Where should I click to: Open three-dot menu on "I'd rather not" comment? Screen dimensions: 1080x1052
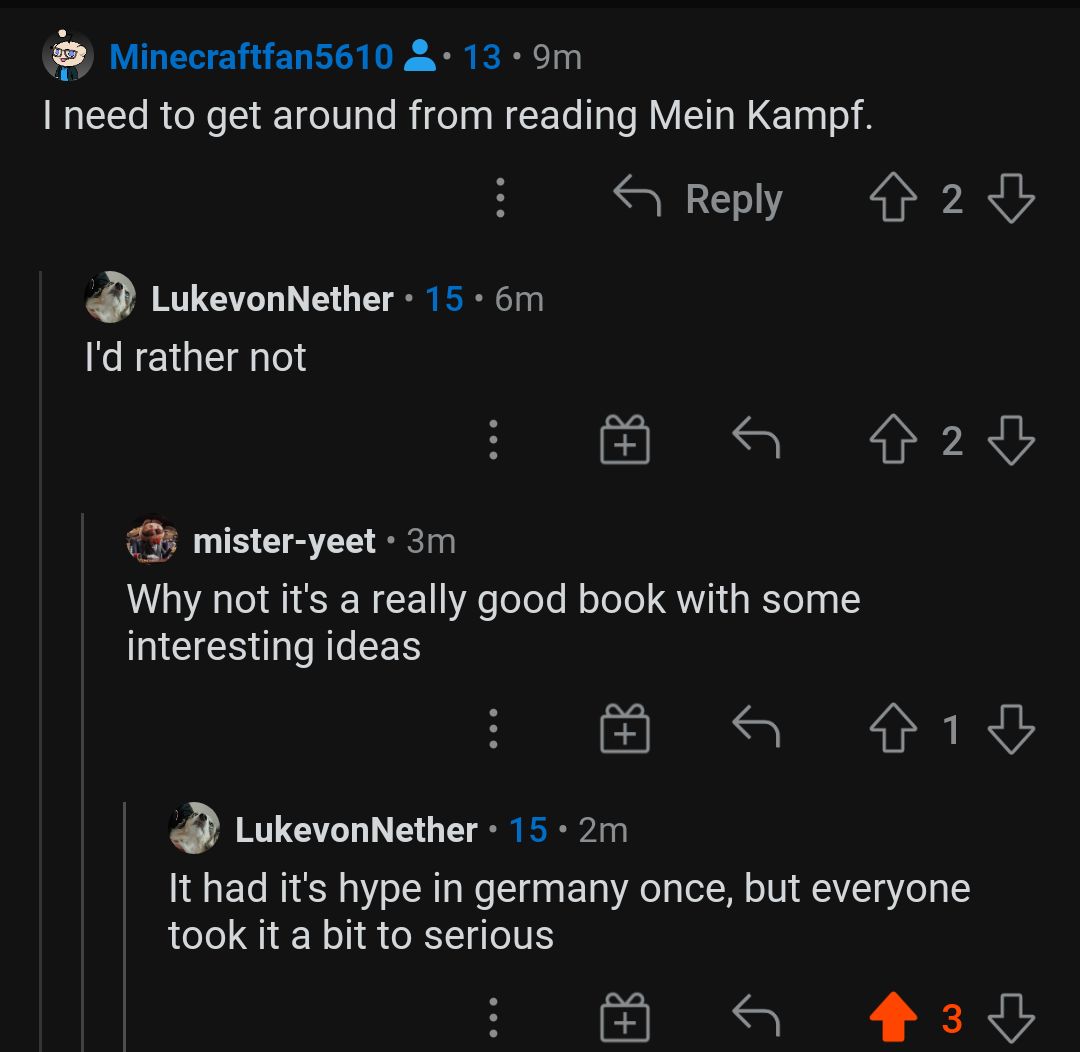point(493,440)
